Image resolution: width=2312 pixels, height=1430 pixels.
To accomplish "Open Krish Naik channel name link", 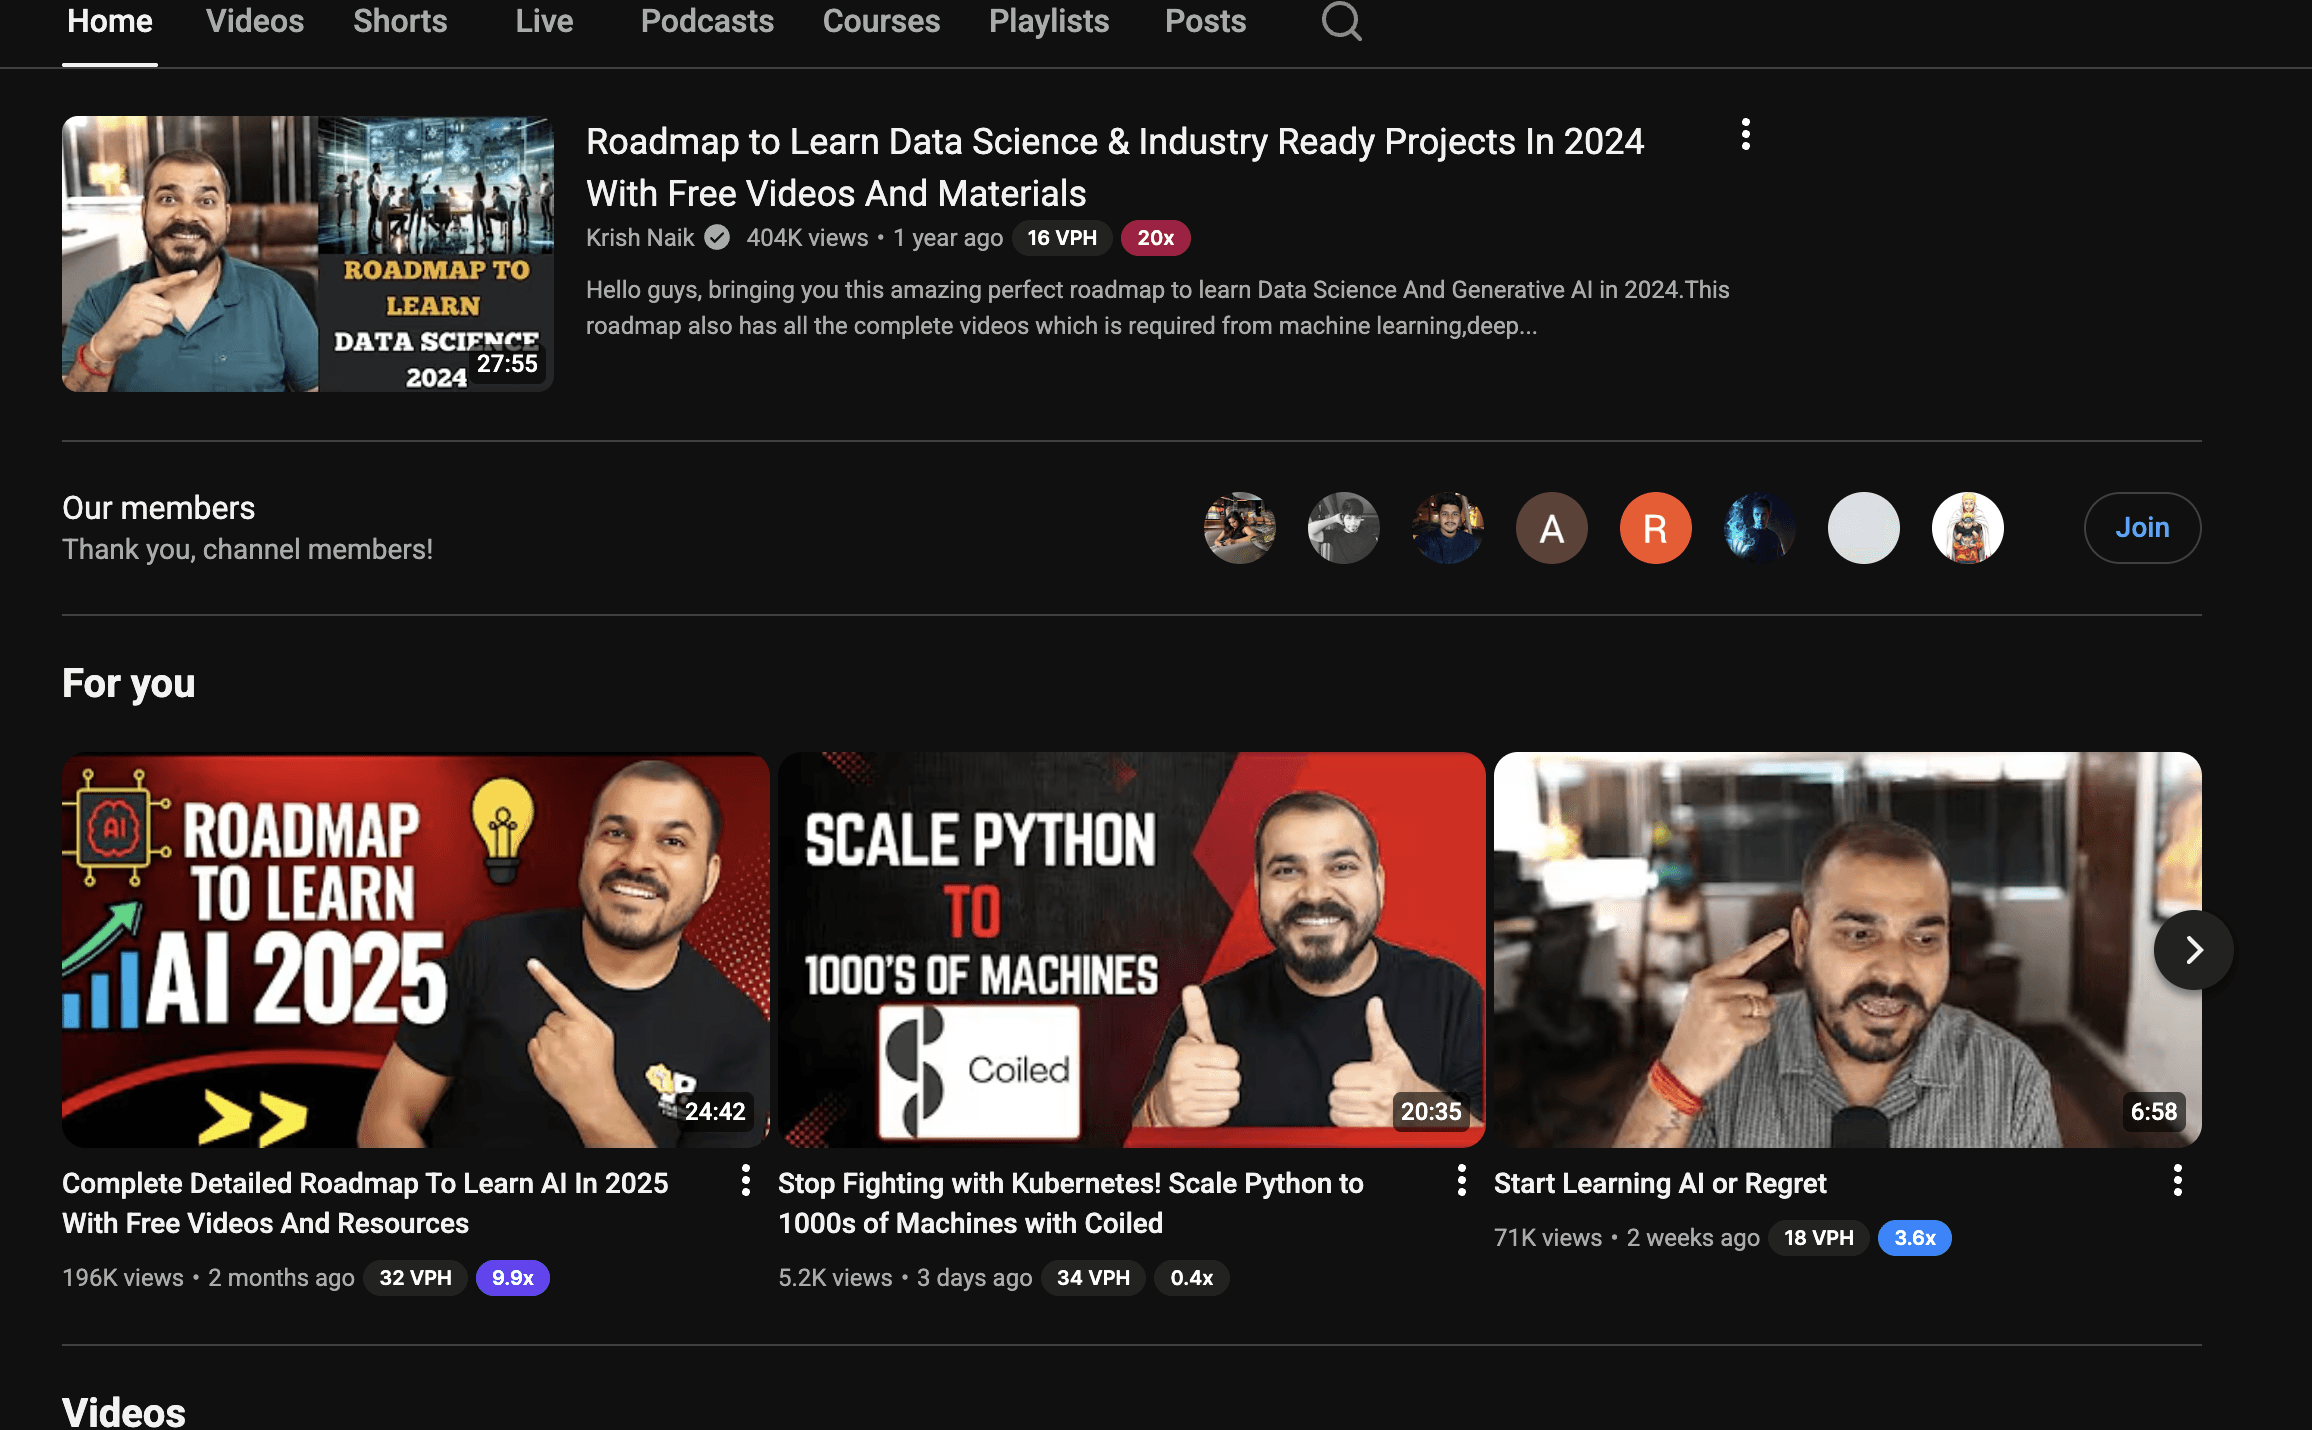I will 640,238.
